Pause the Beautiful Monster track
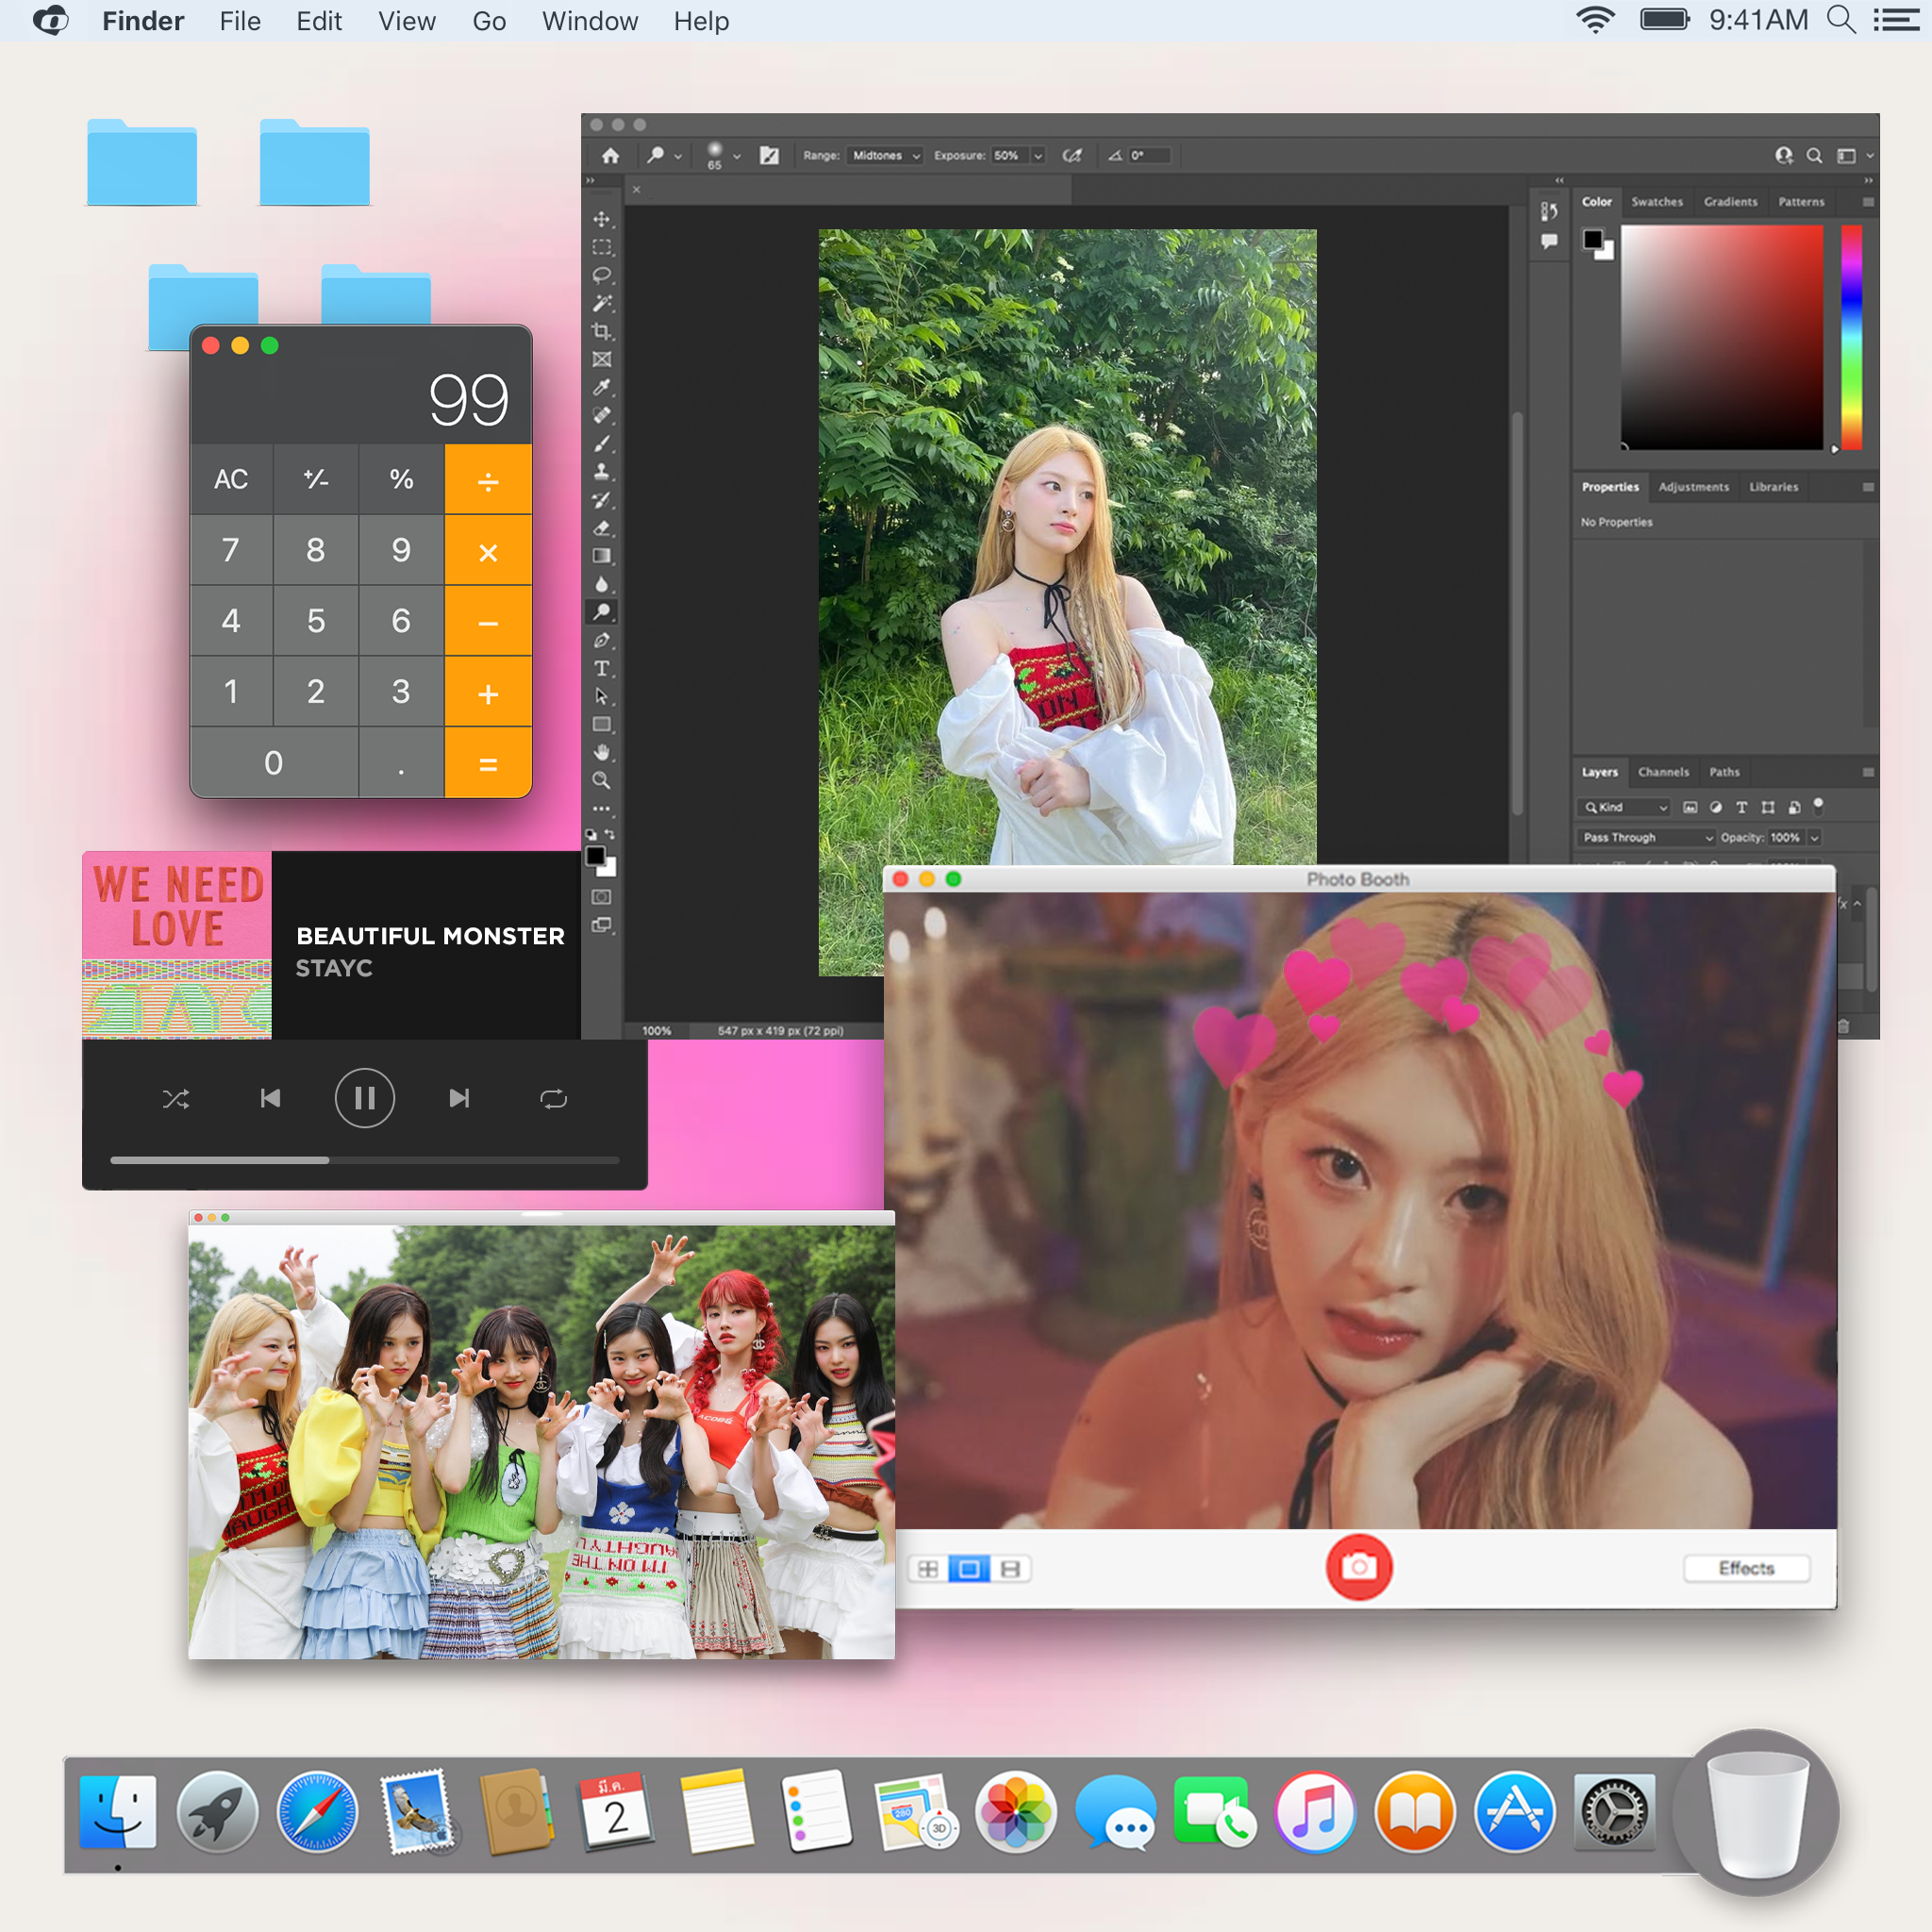The height and width of the screenshot is (1932, 1932). (364, 1099)
